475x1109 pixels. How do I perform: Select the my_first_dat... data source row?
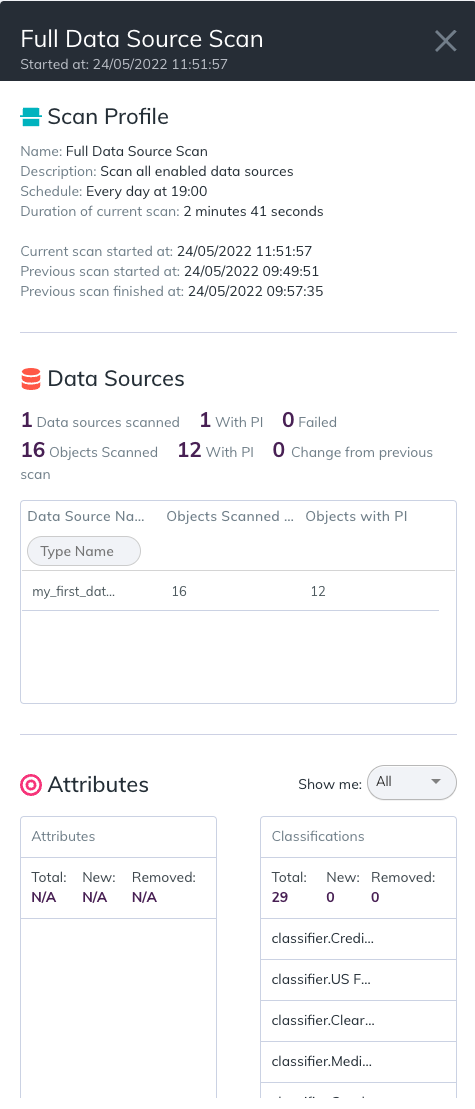(x=230, y=591)
